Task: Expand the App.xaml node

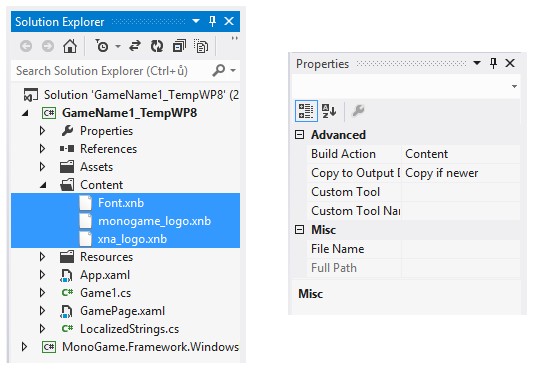Action: click(42, 275)
